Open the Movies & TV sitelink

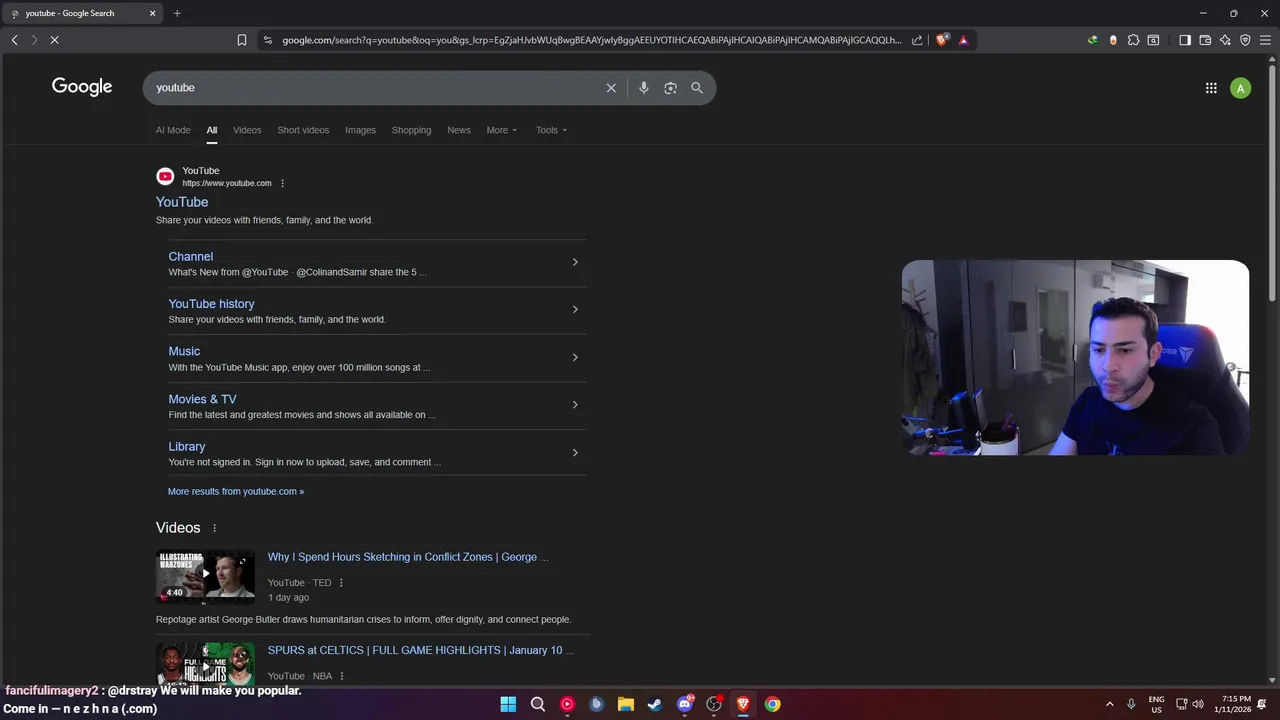(x=202, y=399)
